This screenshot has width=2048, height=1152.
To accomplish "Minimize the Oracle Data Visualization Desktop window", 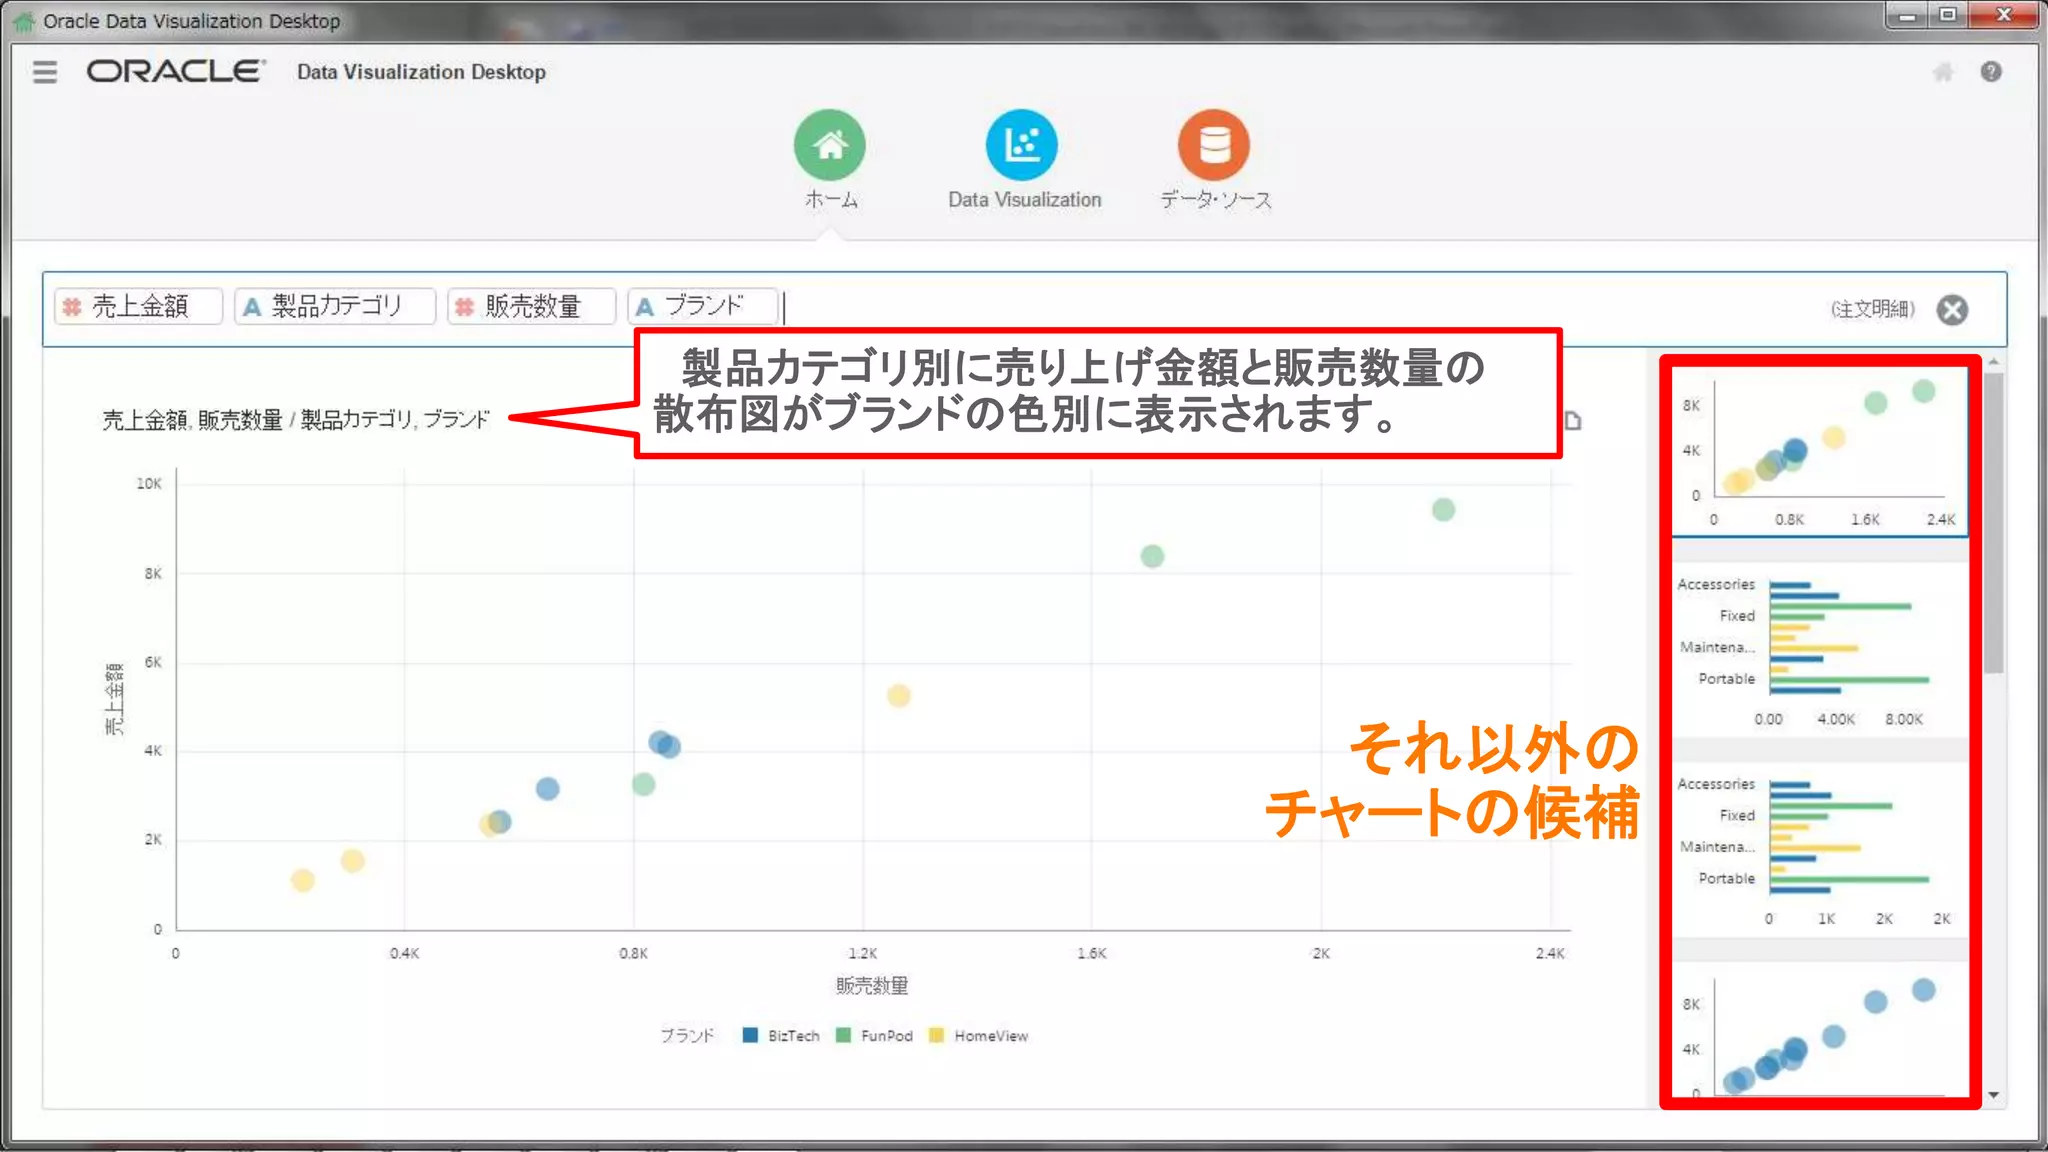I will point(1907,16).
